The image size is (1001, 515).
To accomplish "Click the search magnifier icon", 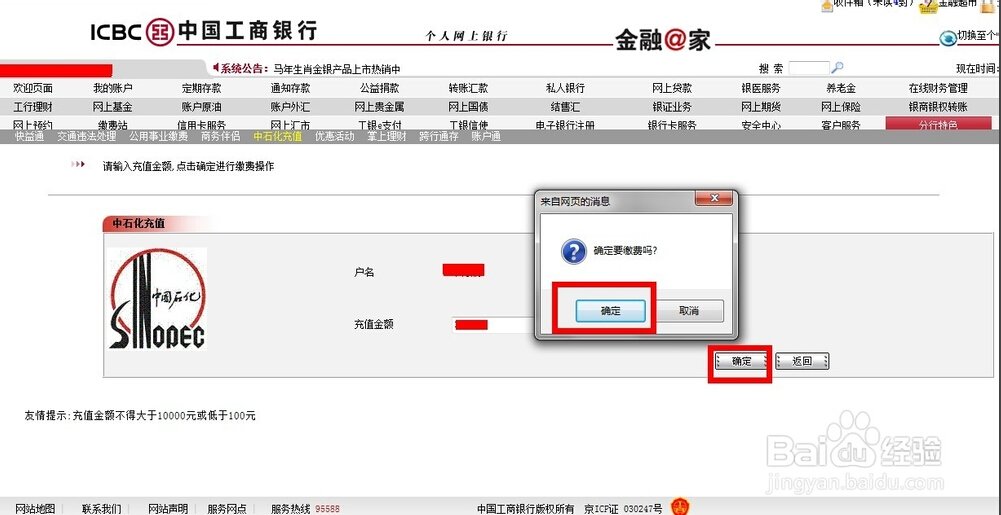I will (838, 67).
